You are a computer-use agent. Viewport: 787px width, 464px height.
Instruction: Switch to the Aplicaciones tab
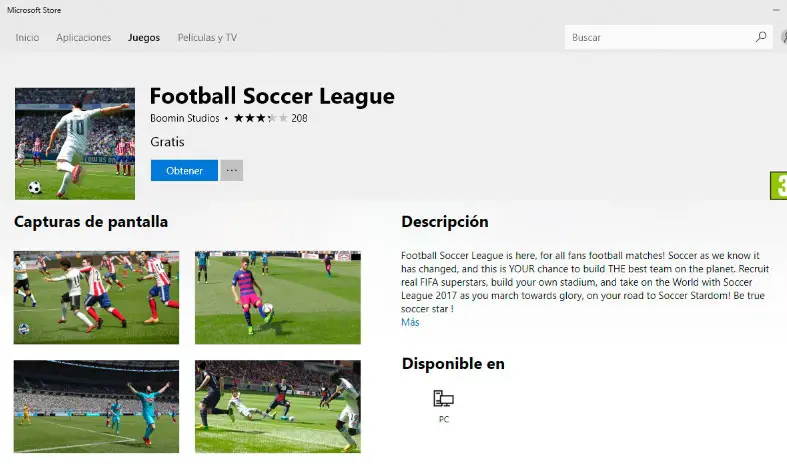pos(84,38)
